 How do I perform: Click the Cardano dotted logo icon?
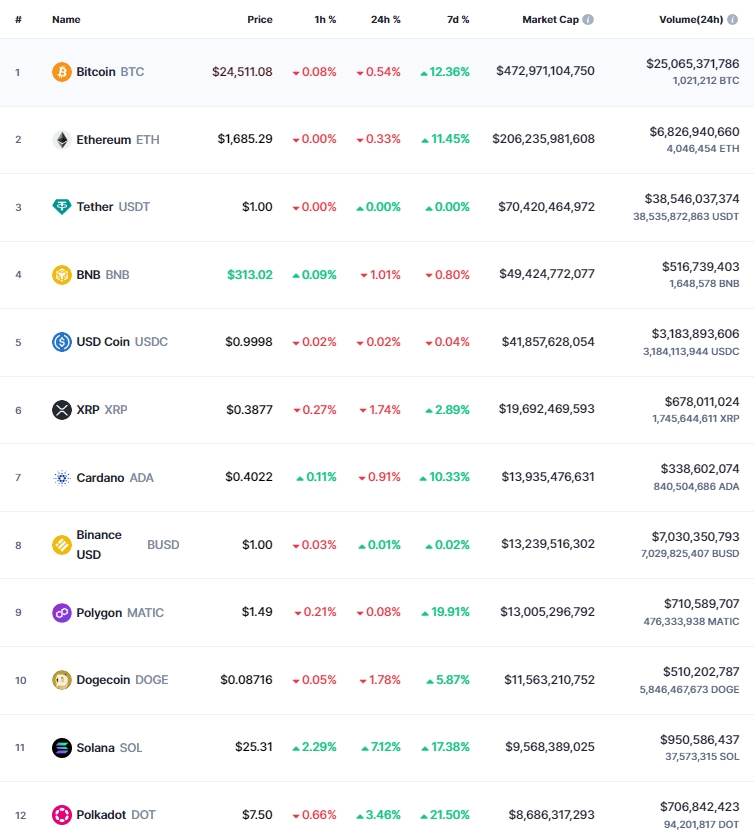point(62,478)
